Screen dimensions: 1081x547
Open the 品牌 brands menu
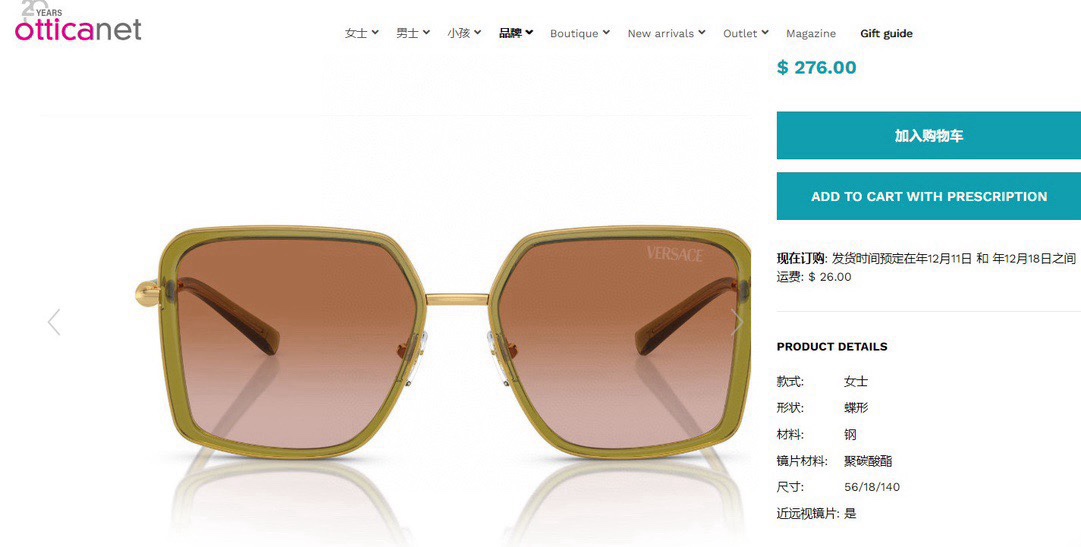point(516,33)
